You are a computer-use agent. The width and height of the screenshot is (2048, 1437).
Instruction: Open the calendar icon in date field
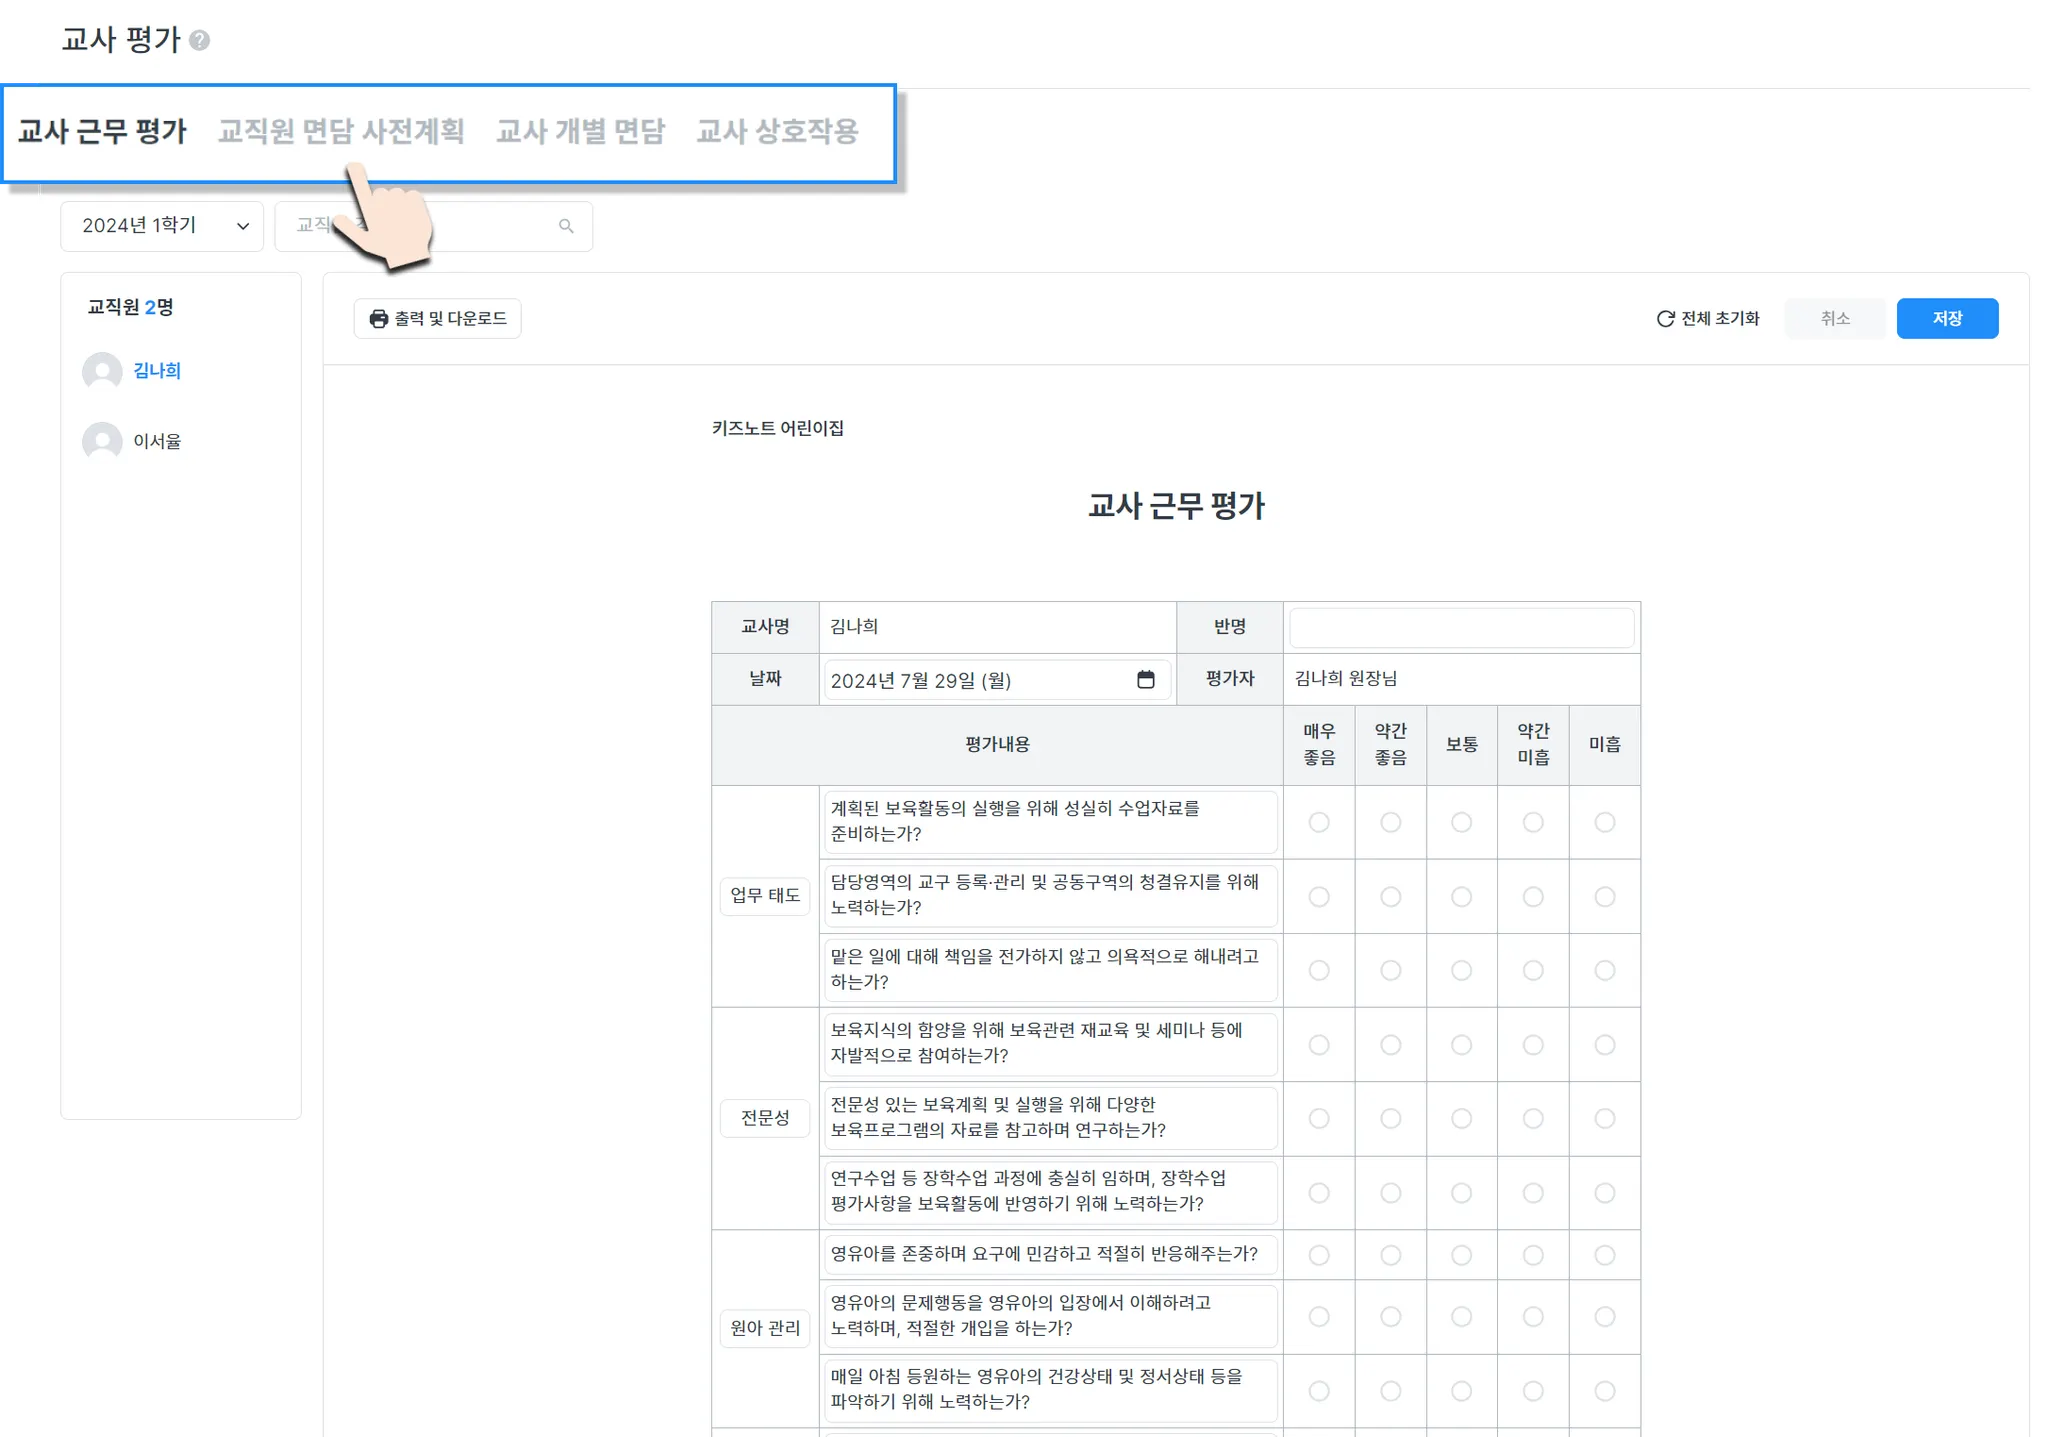(1146, 680)
